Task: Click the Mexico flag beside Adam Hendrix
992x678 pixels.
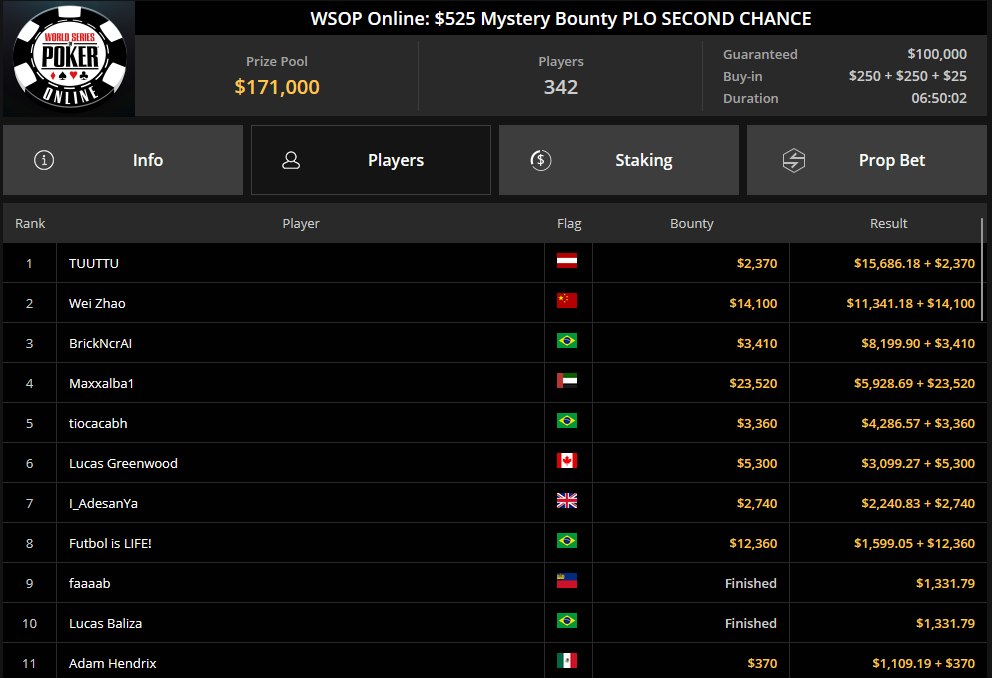Action: click(567, 660)
